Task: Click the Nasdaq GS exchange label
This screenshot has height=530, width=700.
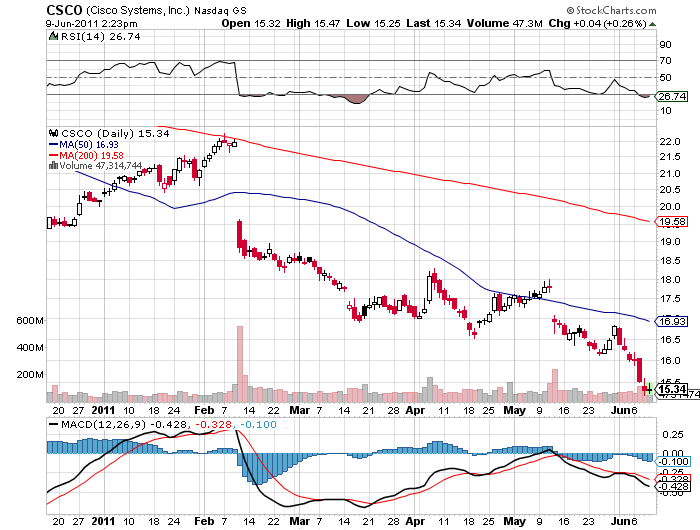Action: click(x=220, y=10)
